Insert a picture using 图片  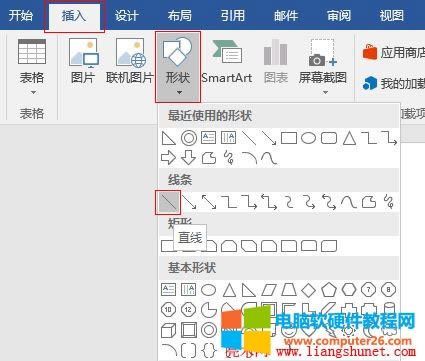[x=83, y=61]
